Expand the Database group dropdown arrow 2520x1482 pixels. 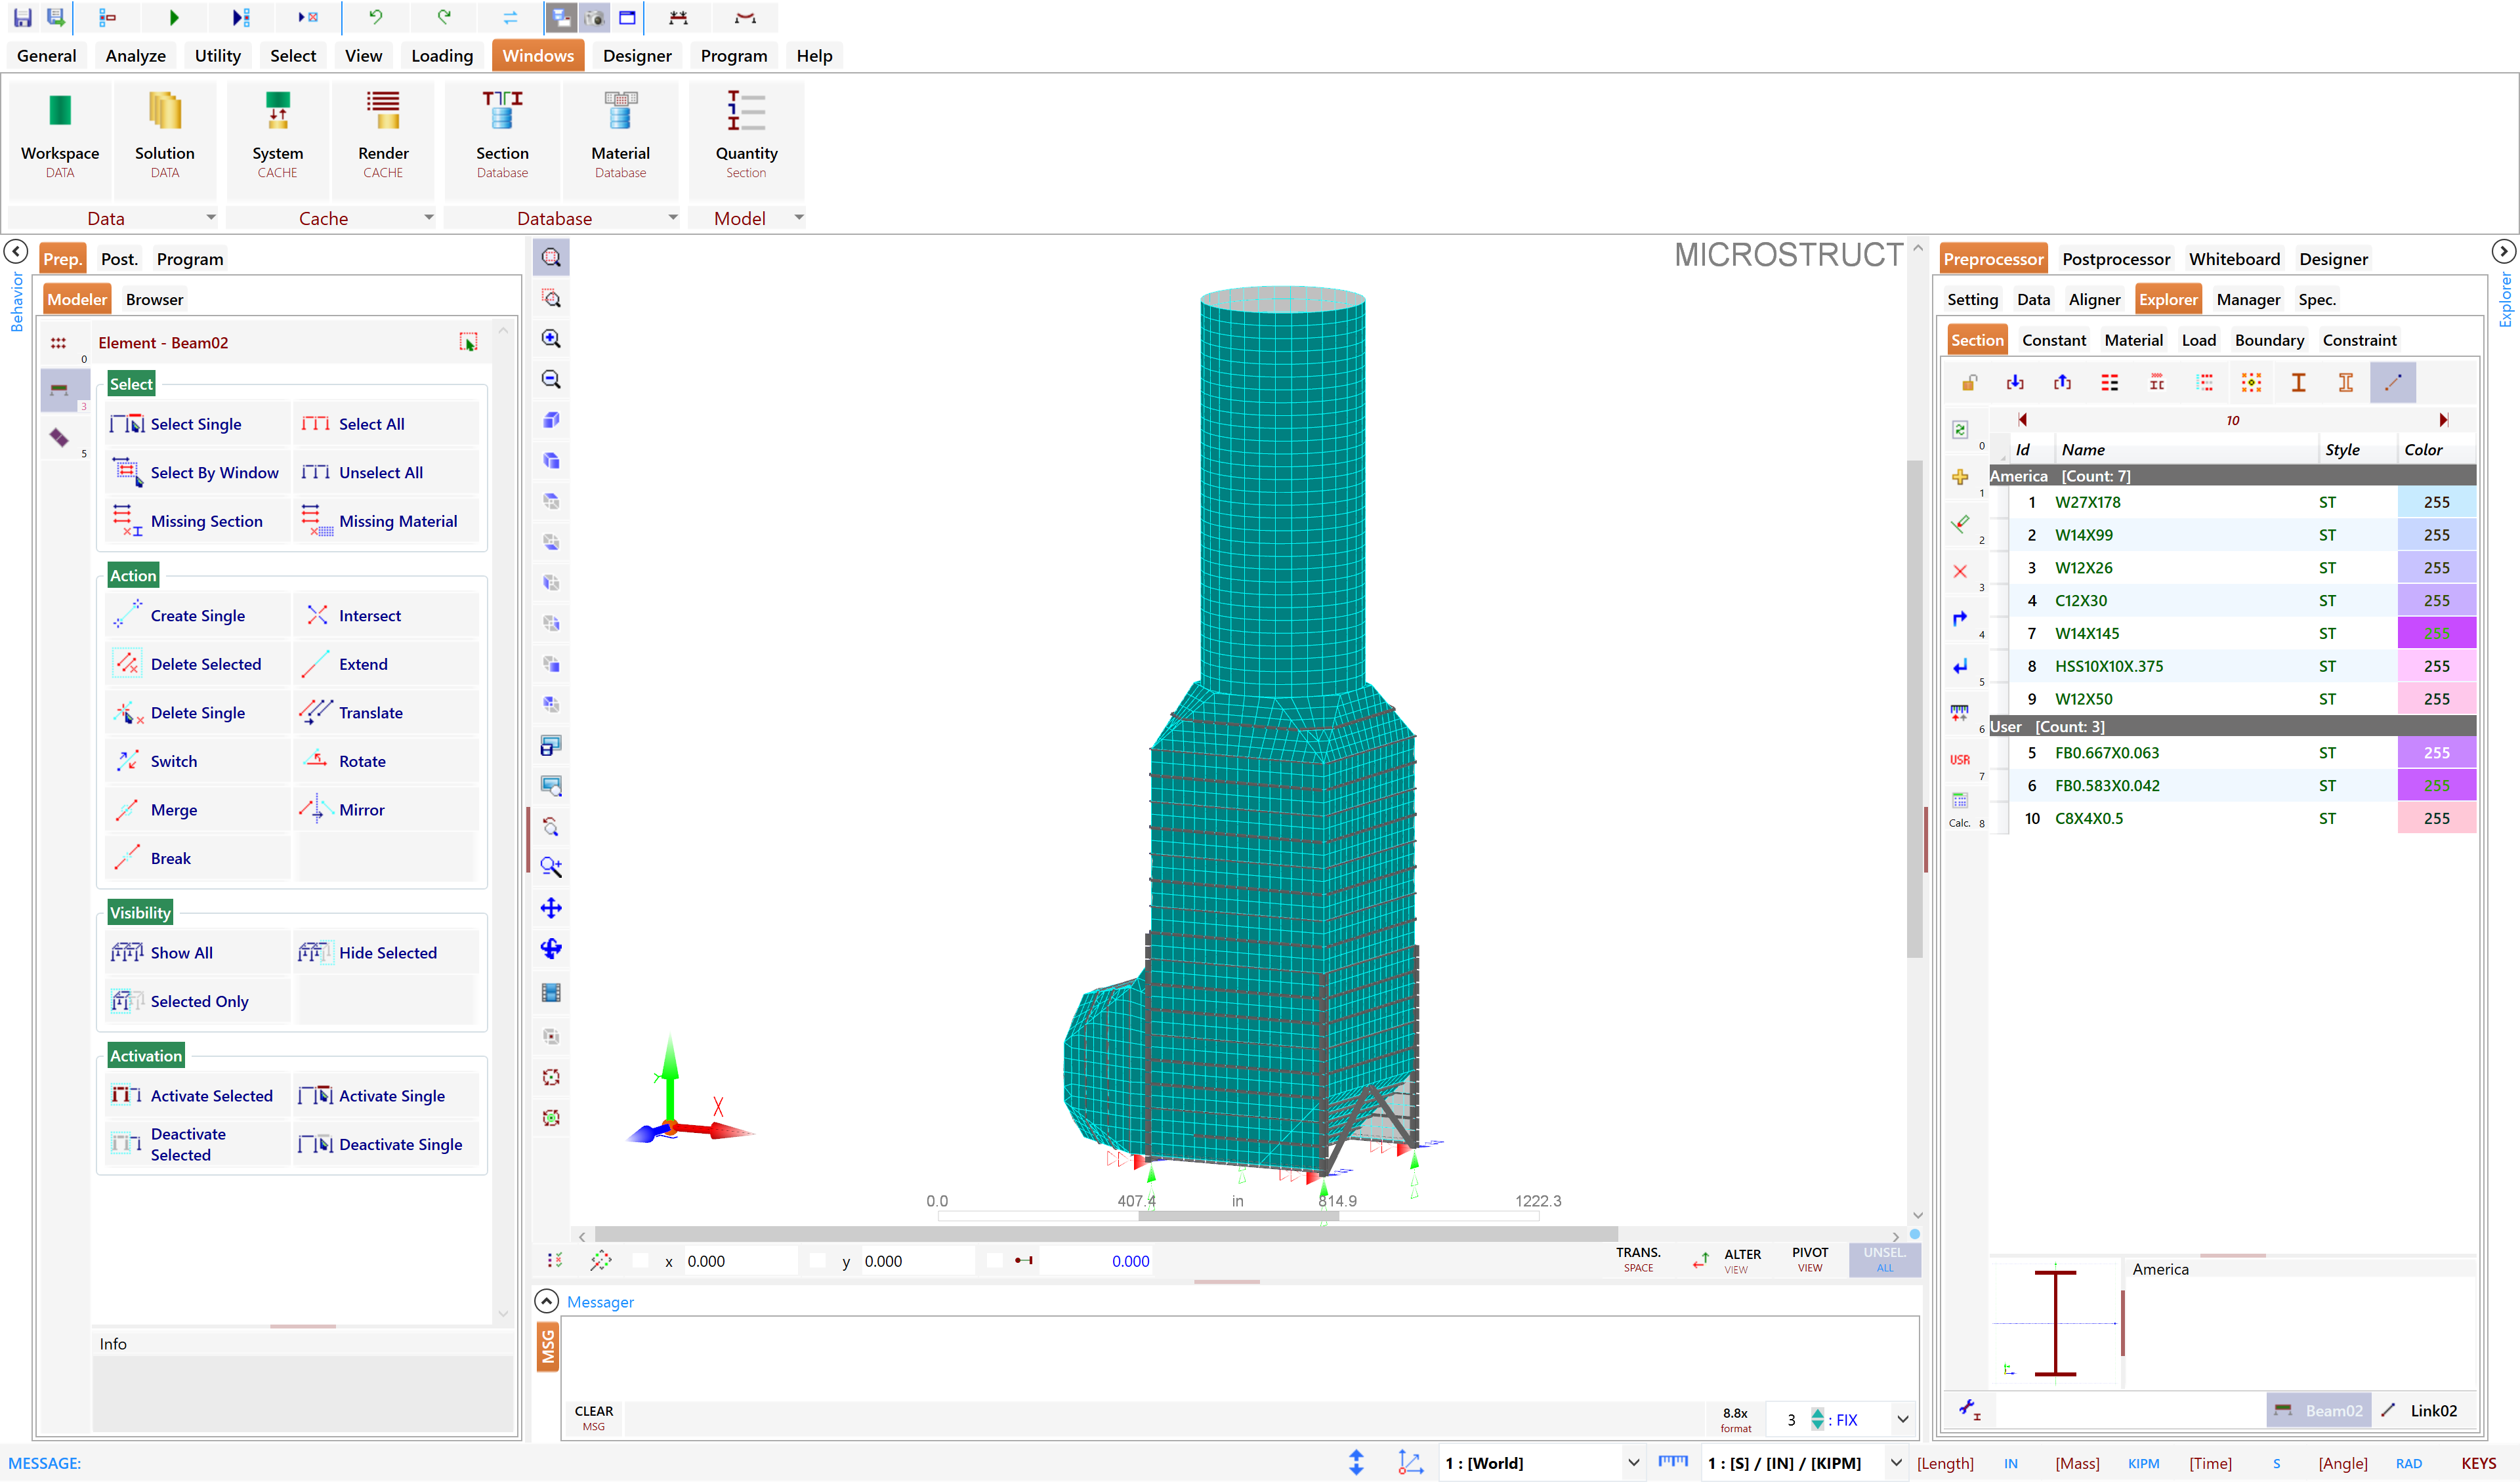coord(673,217)
